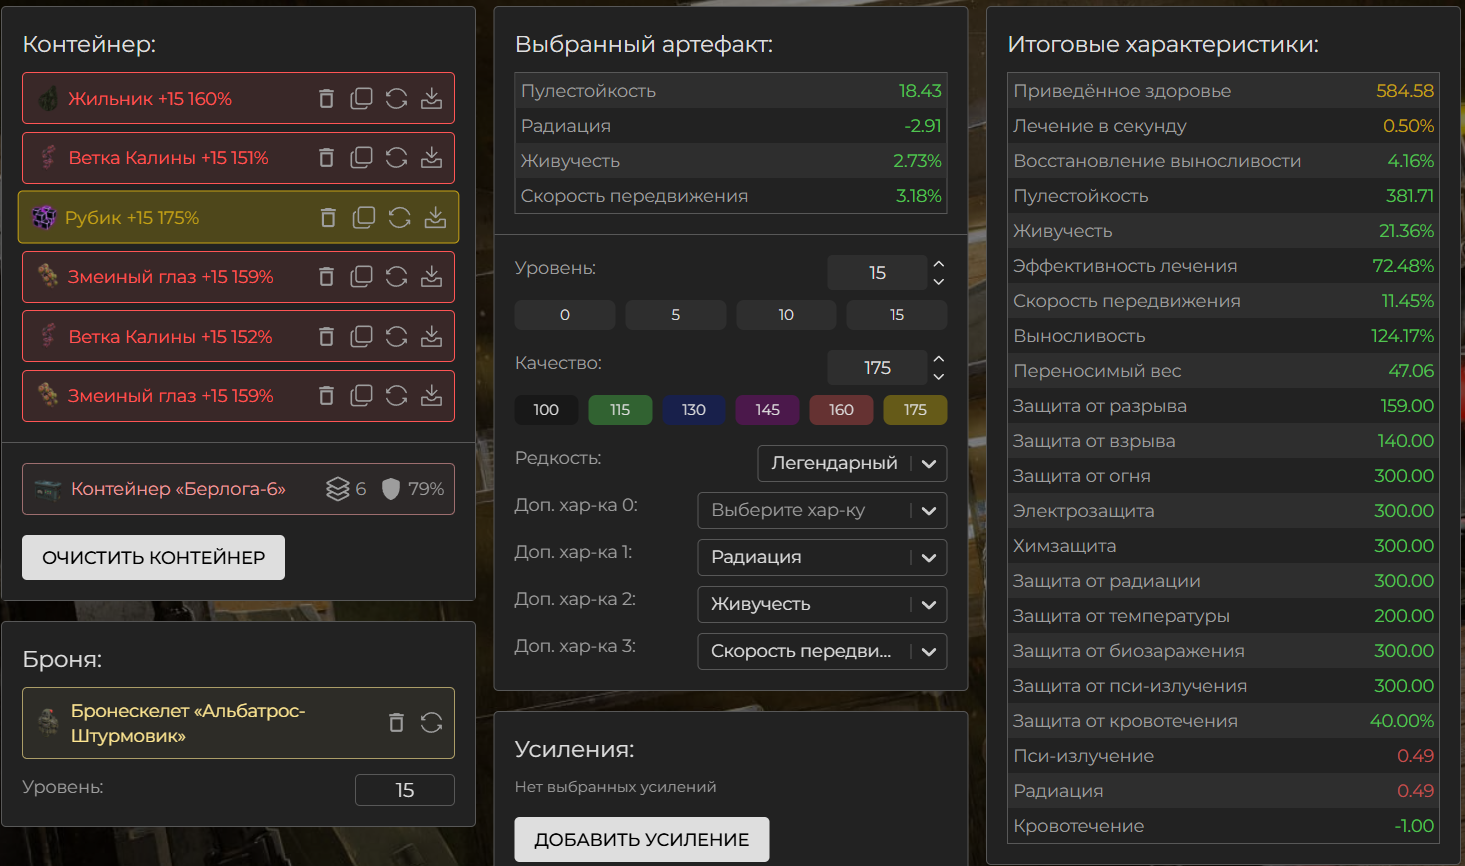Click the ОЧИСТИТЬ КОНТЕЙНЕР button

tap(153, 558)
